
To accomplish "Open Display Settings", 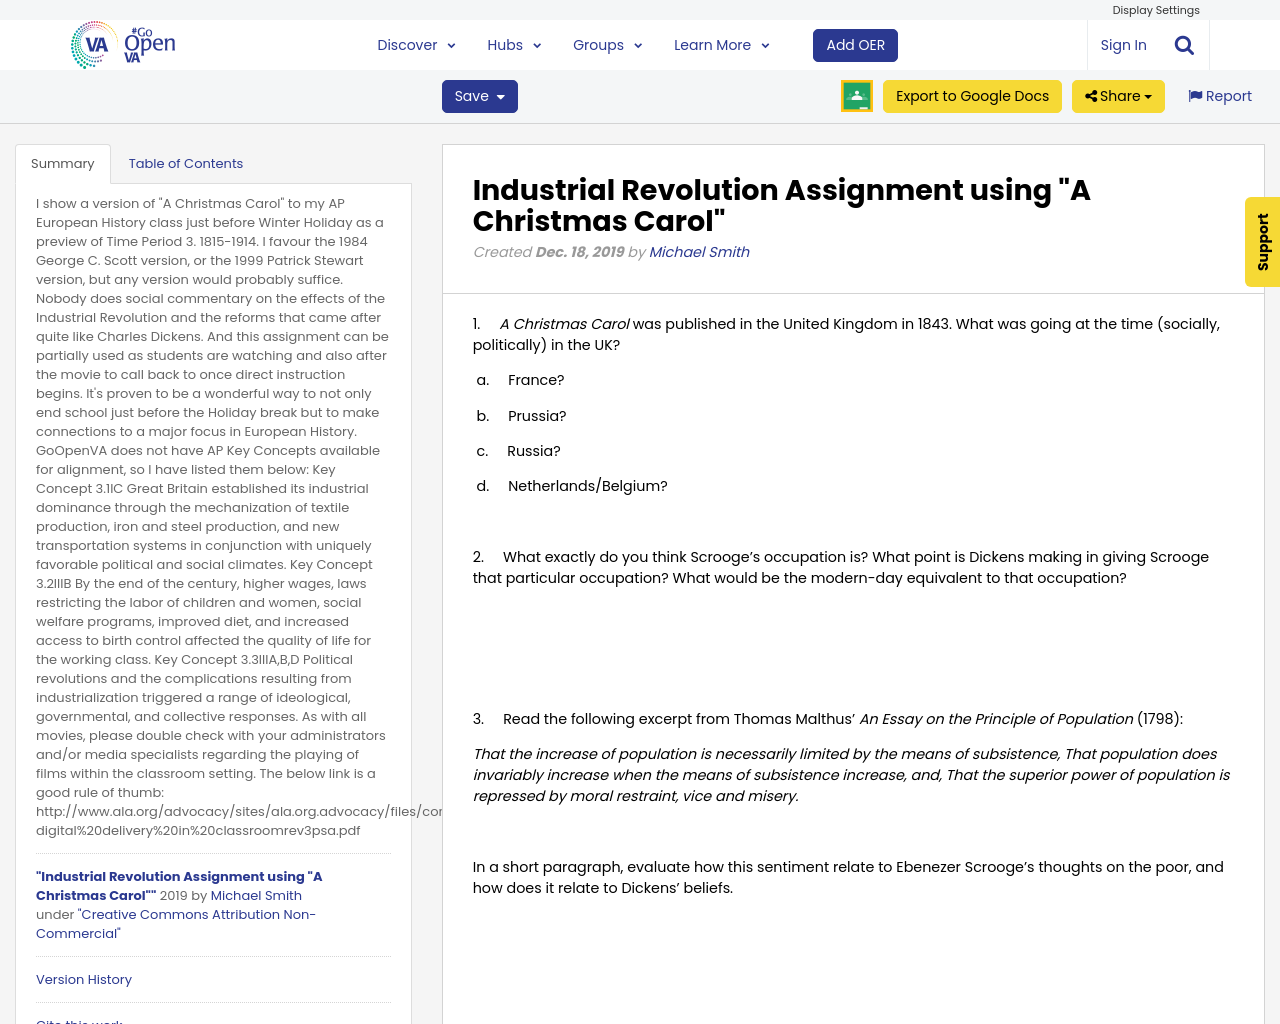I will (1156, 9).
